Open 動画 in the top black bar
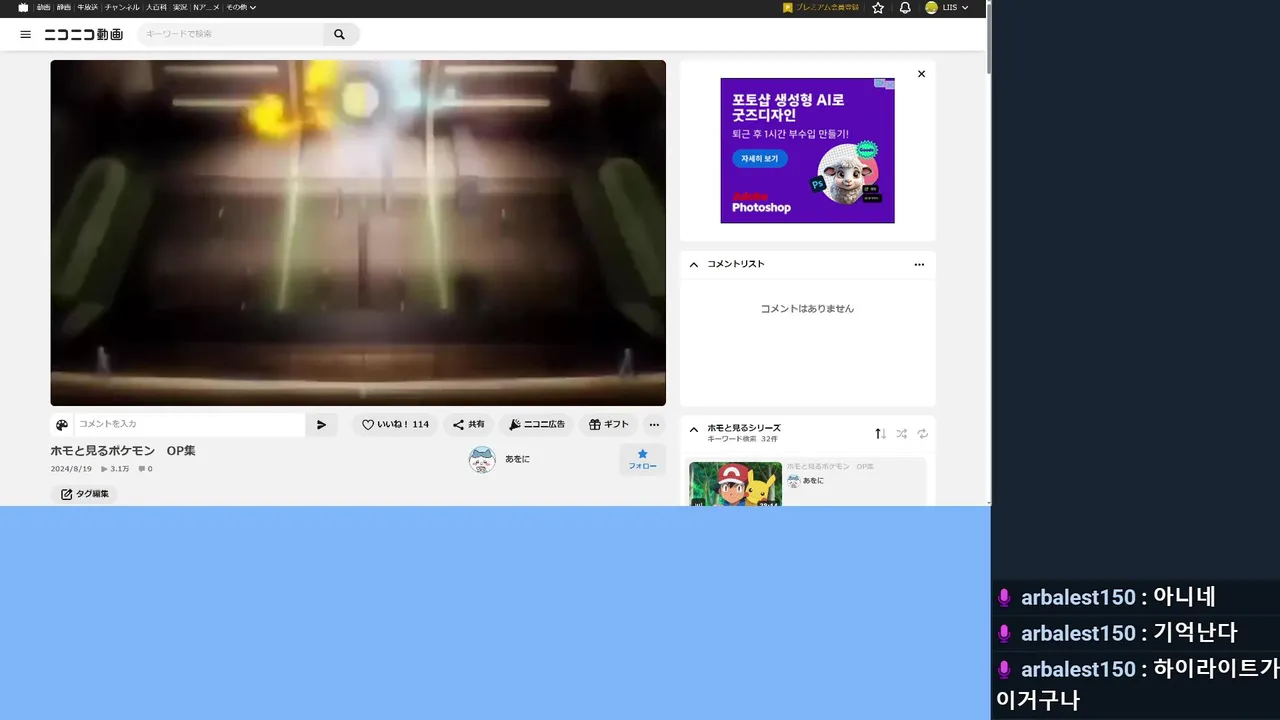Image resolution: width=1280 pixels, height=720 pixels. [x=44, y=7]
